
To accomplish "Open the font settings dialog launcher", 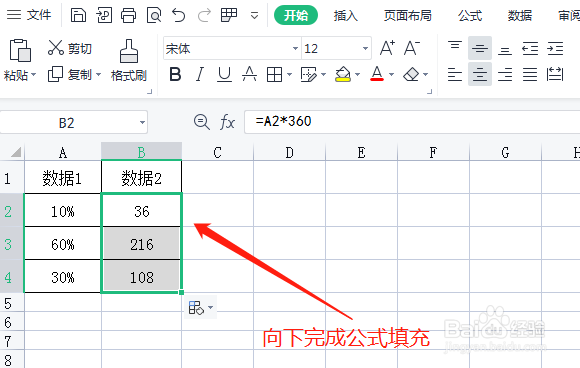I will [429, 91].
